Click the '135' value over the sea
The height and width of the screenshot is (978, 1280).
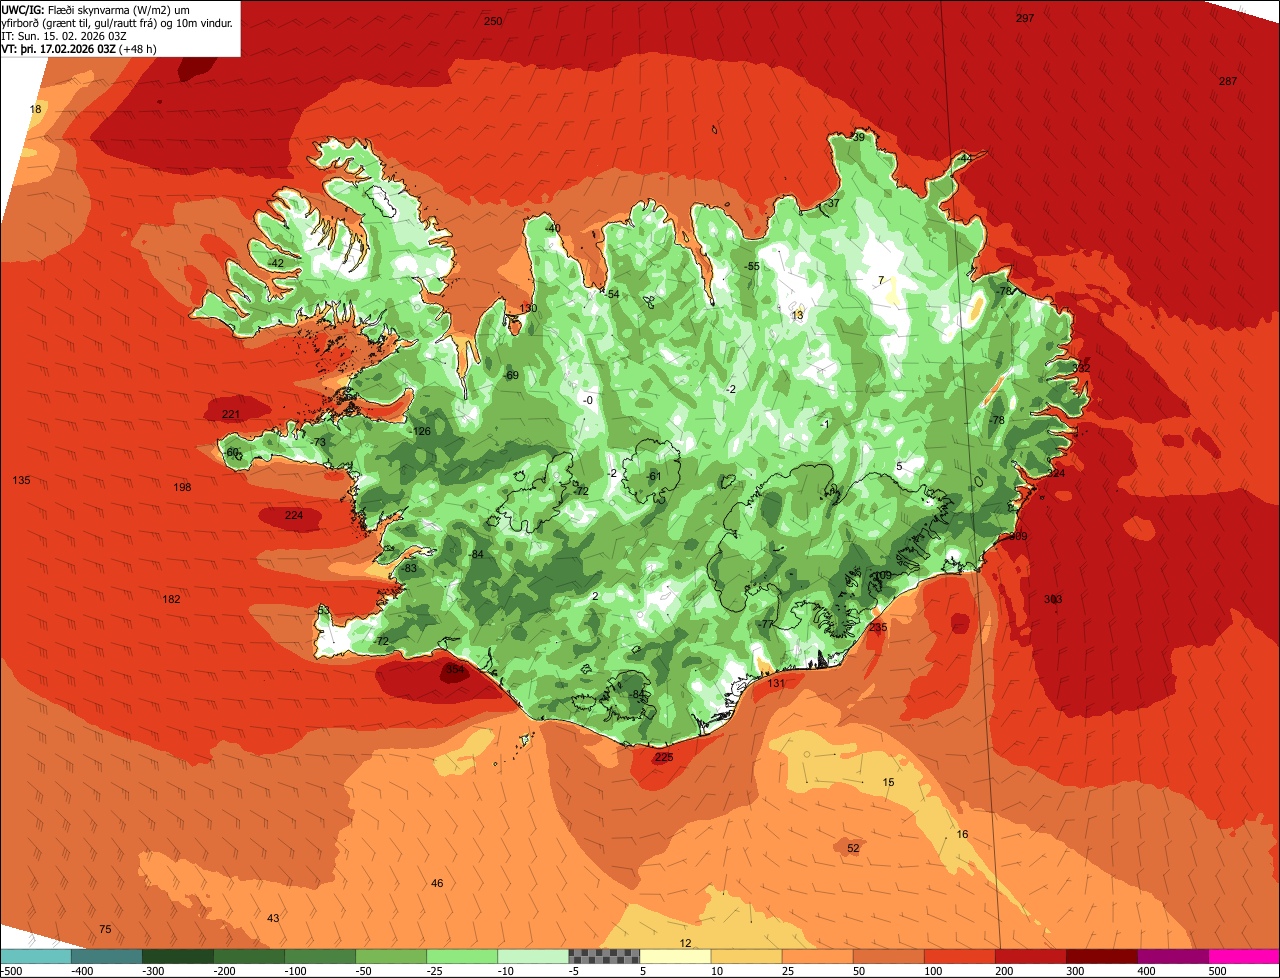tap(21, 480)
